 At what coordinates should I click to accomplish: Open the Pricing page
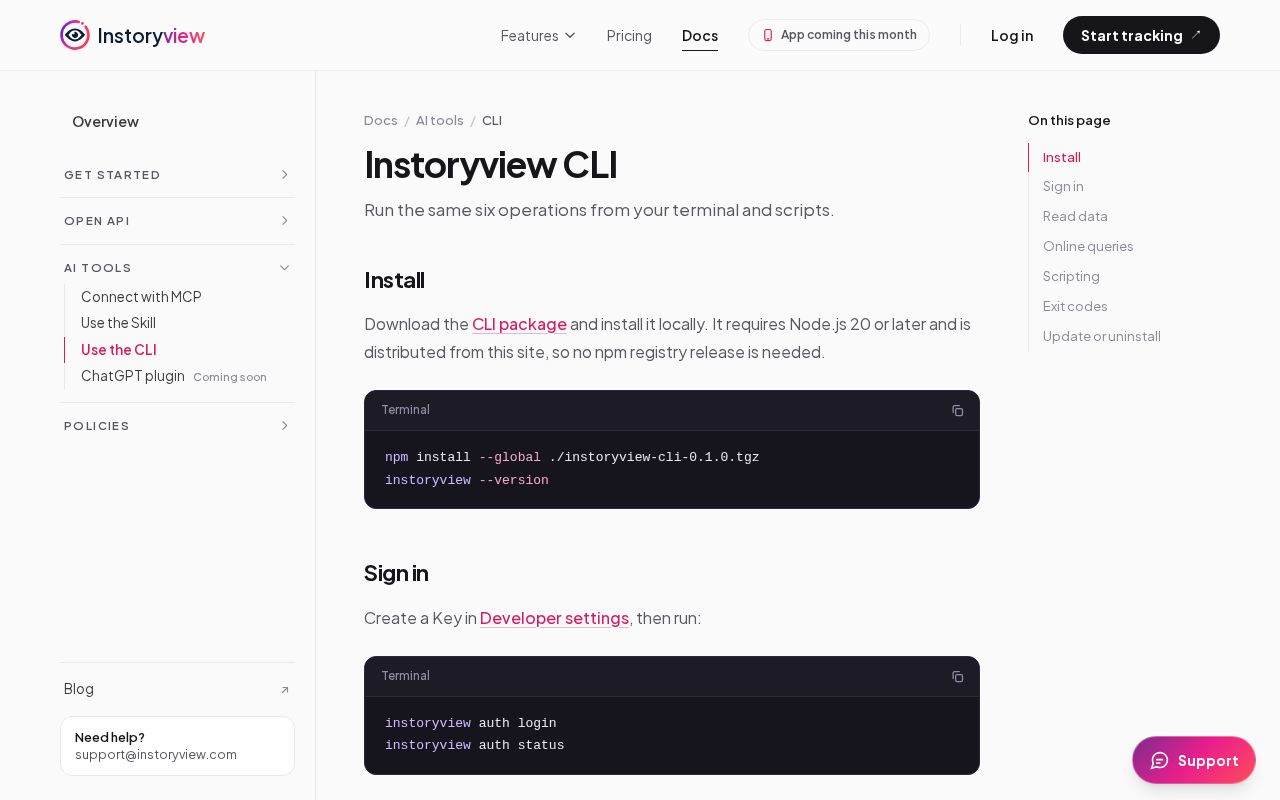click(x=629, y=35)
